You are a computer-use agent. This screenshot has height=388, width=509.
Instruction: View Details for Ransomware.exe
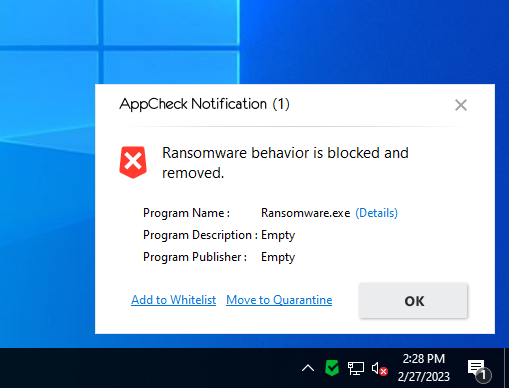pos(376,213)
